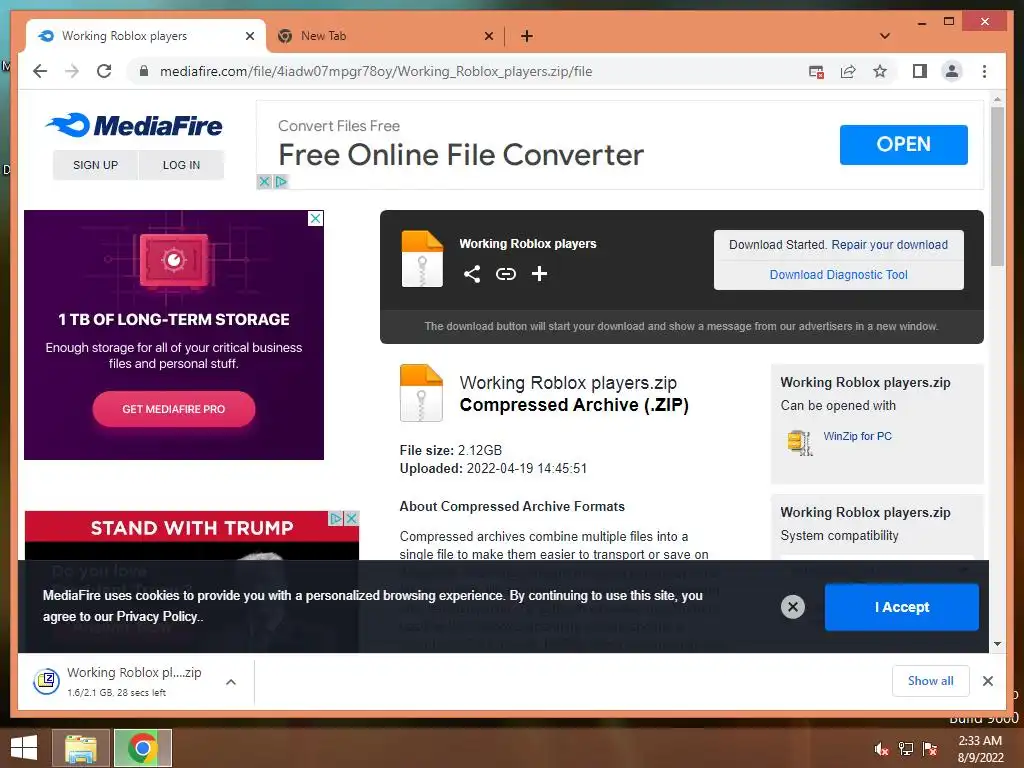Click the network tray icon
The image size is (1024, 768).
(906, 749)
